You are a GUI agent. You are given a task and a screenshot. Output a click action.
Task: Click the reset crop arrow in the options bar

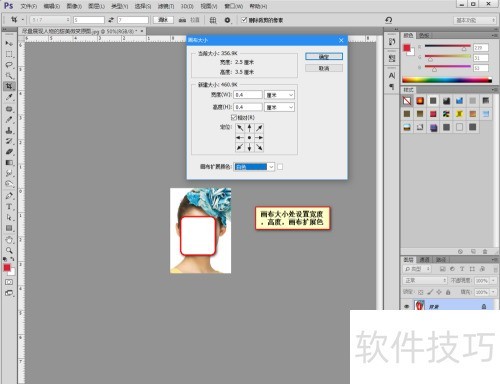pos(389,20)
